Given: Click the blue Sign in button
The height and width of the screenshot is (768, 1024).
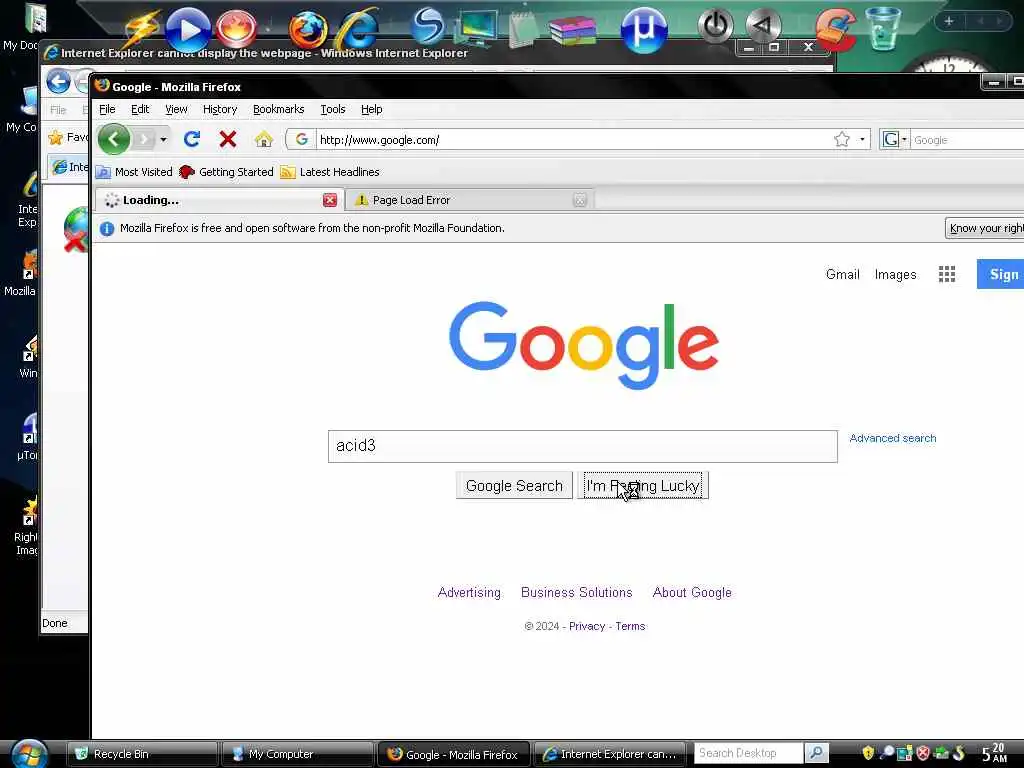Looking at the screenshot, I should [1000, 274].
